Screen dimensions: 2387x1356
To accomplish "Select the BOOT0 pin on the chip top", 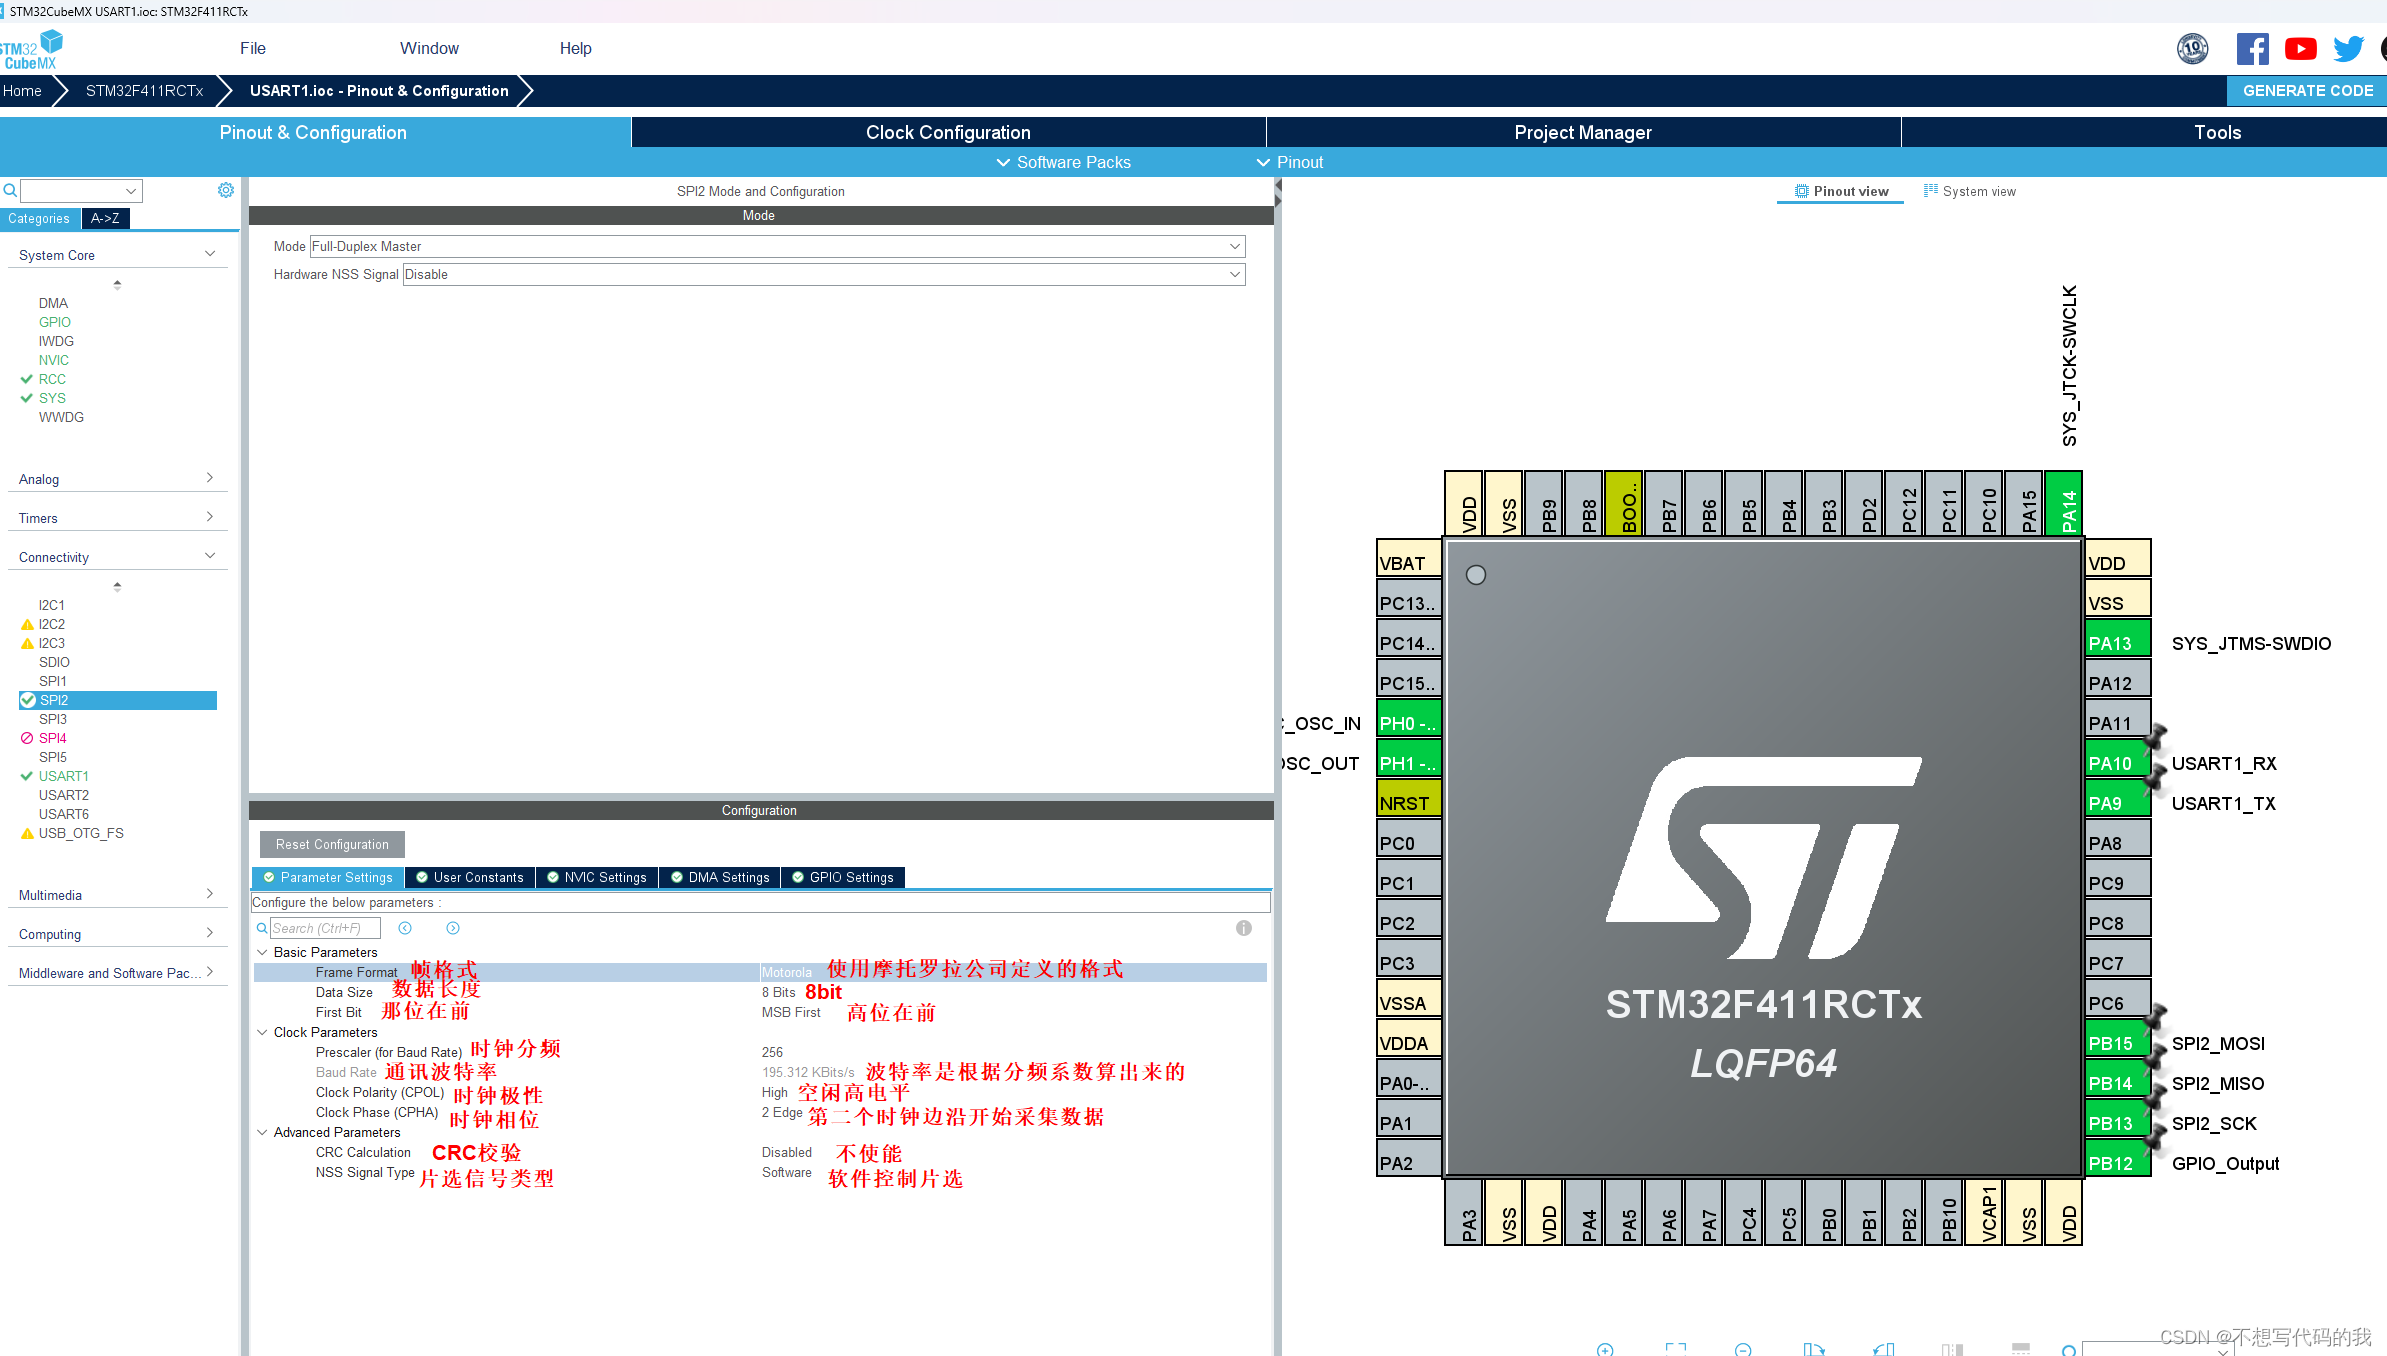I will 1624,503.
